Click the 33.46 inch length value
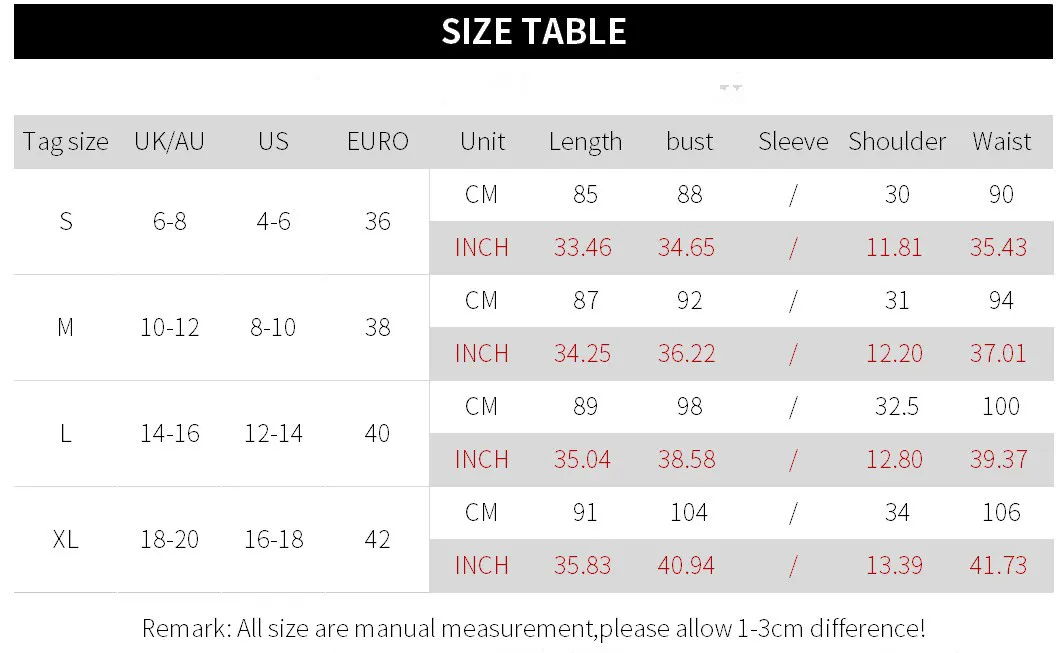1062x653 pixels. click(x=583, y=248)
